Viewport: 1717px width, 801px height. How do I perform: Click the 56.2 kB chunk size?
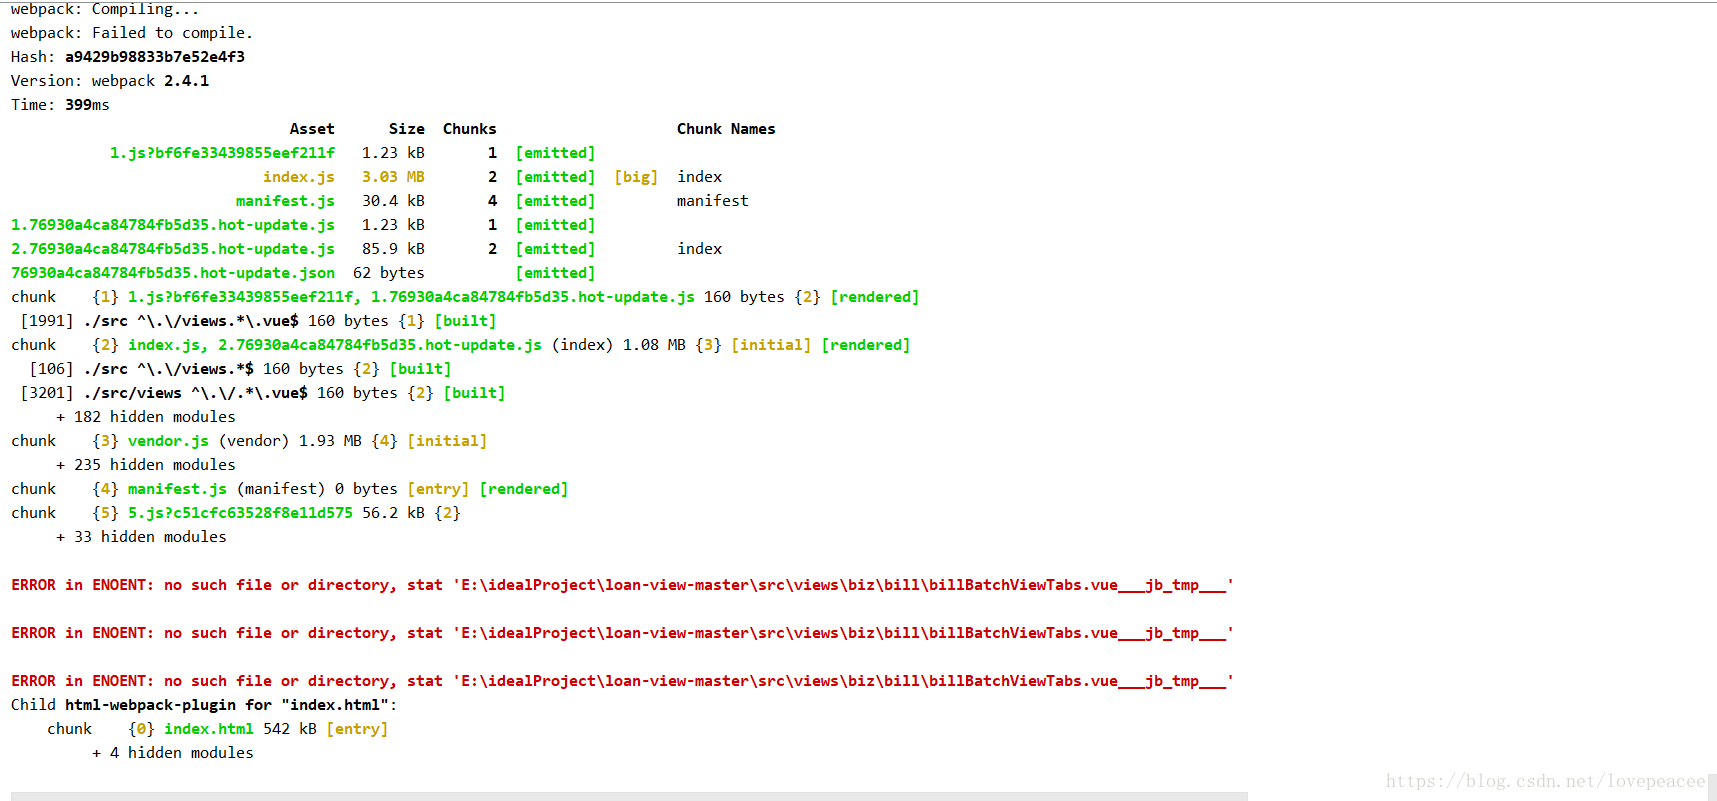point(394,513)
